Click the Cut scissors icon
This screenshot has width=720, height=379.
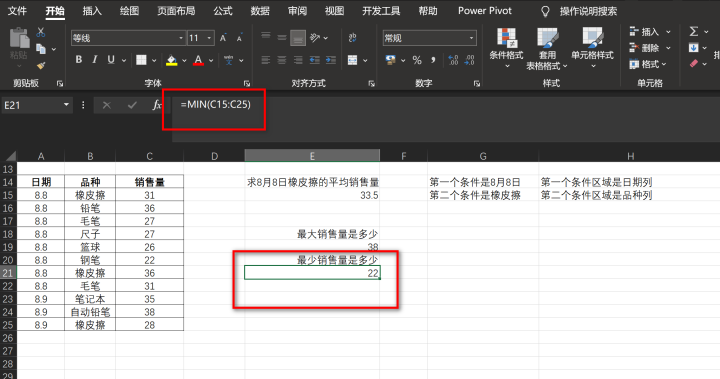[x=41, y=32]
